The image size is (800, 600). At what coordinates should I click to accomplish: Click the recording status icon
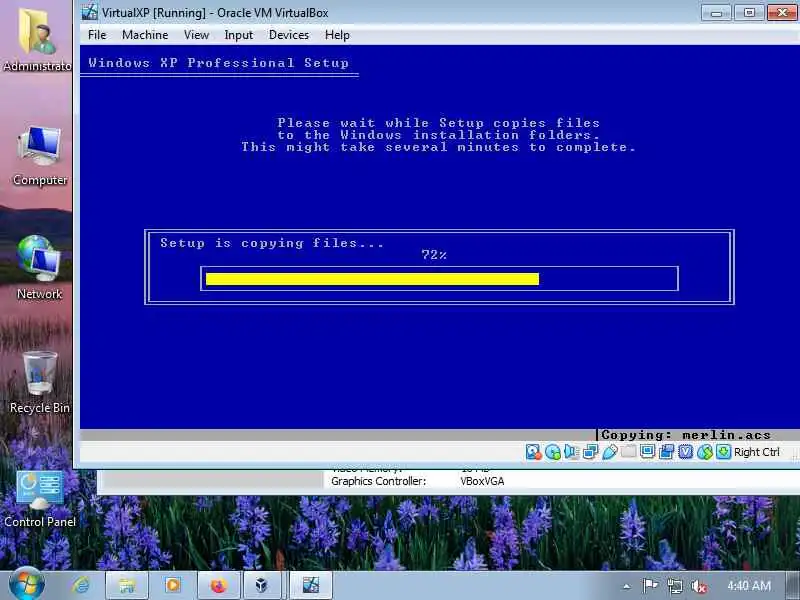pos(666,452)
